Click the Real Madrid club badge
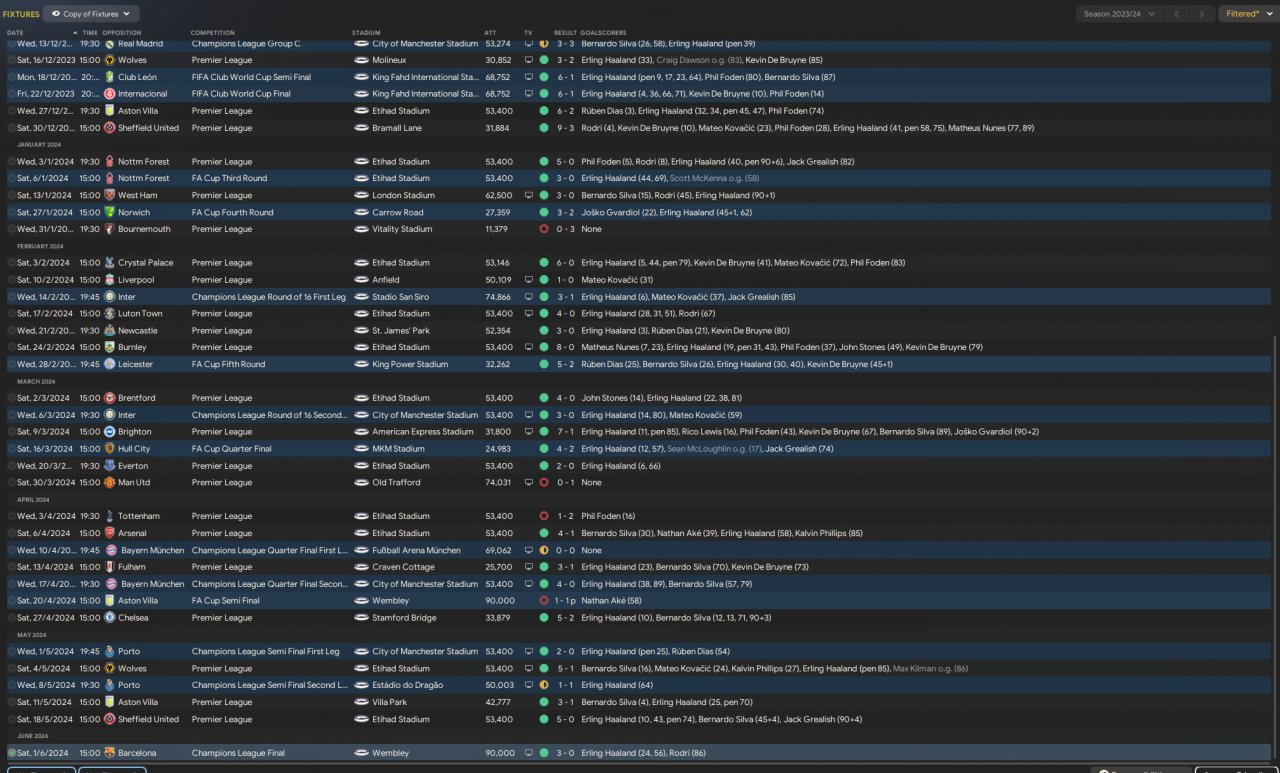The width and height of the screenshot is (1280, 773). pos(109,44)
